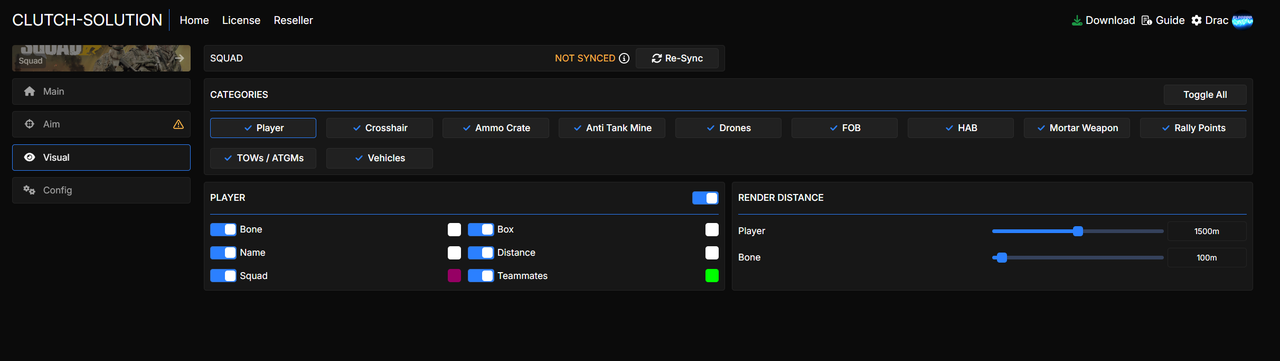Click the NOT SYNCED status text

click(x=585, y=58)
